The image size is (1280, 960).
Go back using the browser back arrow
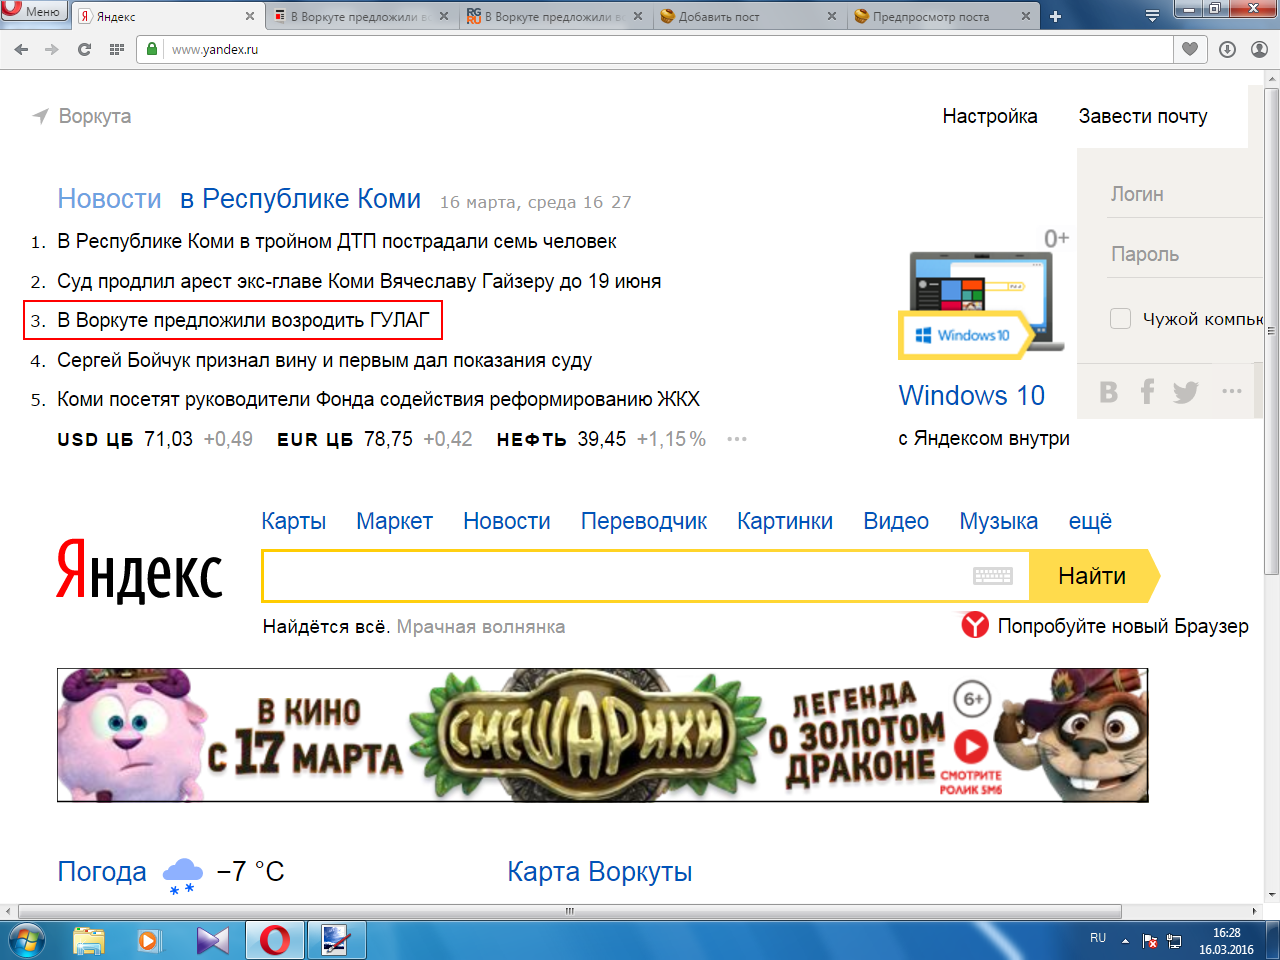[21, 49]
